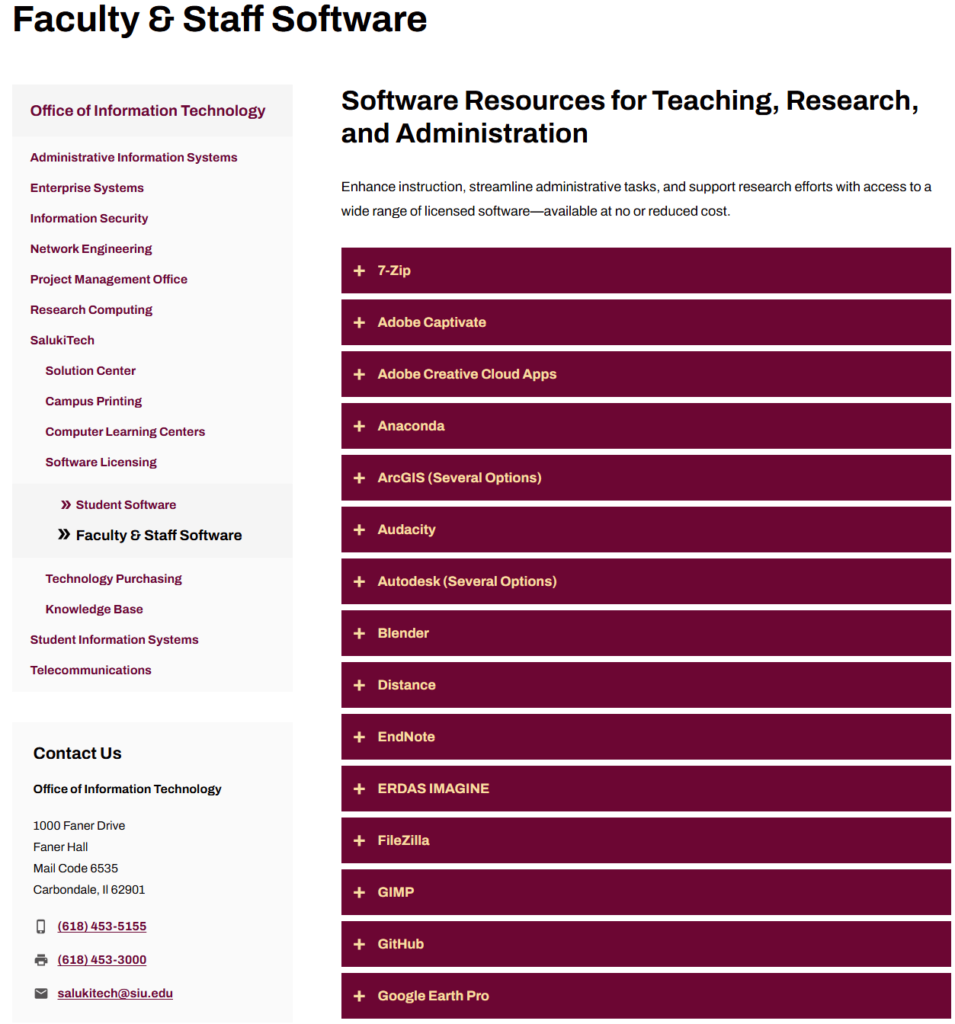The image size is (955, 1024).
Task: Open the Office of Information Technology sidebar heading
Action: pos(148,111)
